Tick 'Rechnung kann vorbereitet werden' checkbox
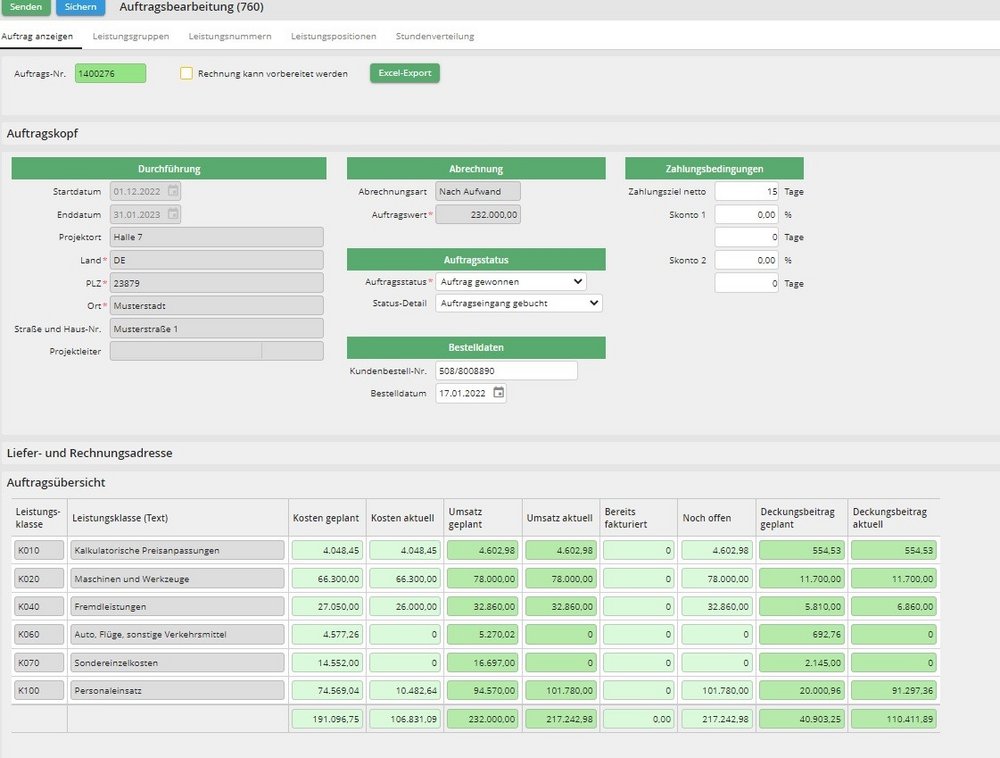 pos(186,73)
